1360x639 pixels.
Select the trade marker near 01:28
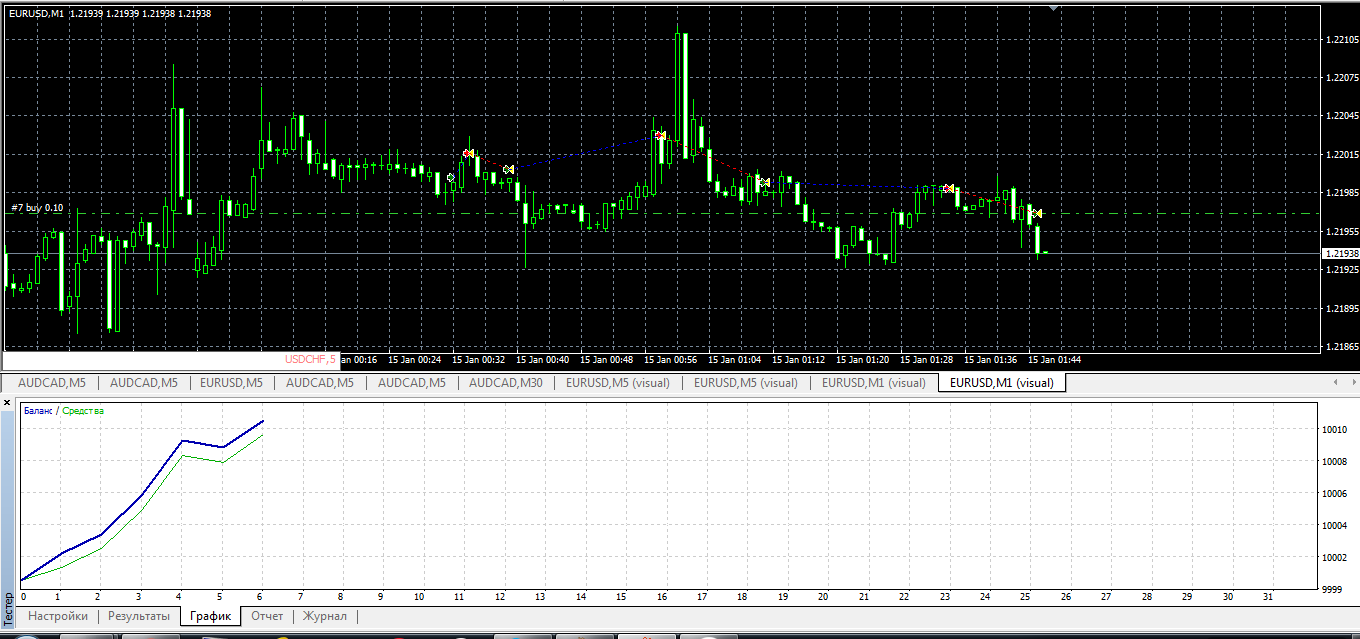948,188
